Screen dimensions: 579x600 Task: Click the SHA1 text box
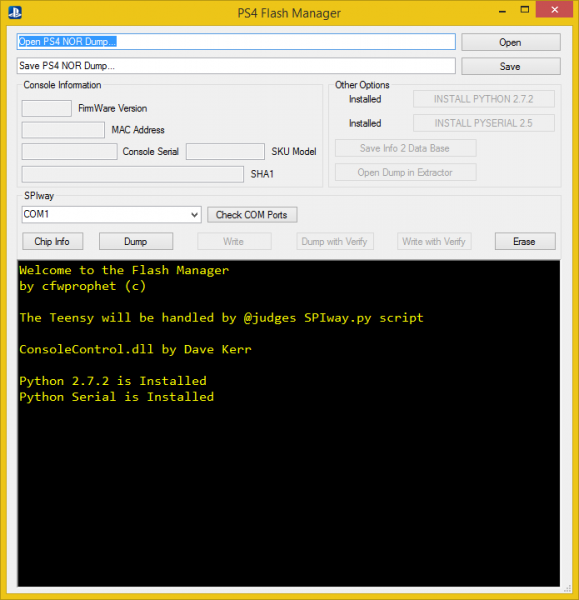point(132,174)
